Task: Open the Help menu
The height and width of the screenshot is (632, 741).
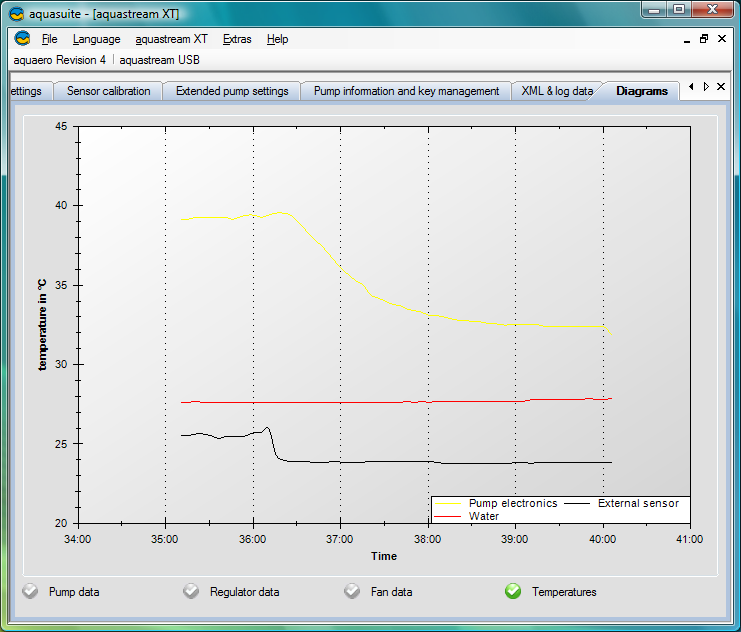Action: tap(277, 39)
